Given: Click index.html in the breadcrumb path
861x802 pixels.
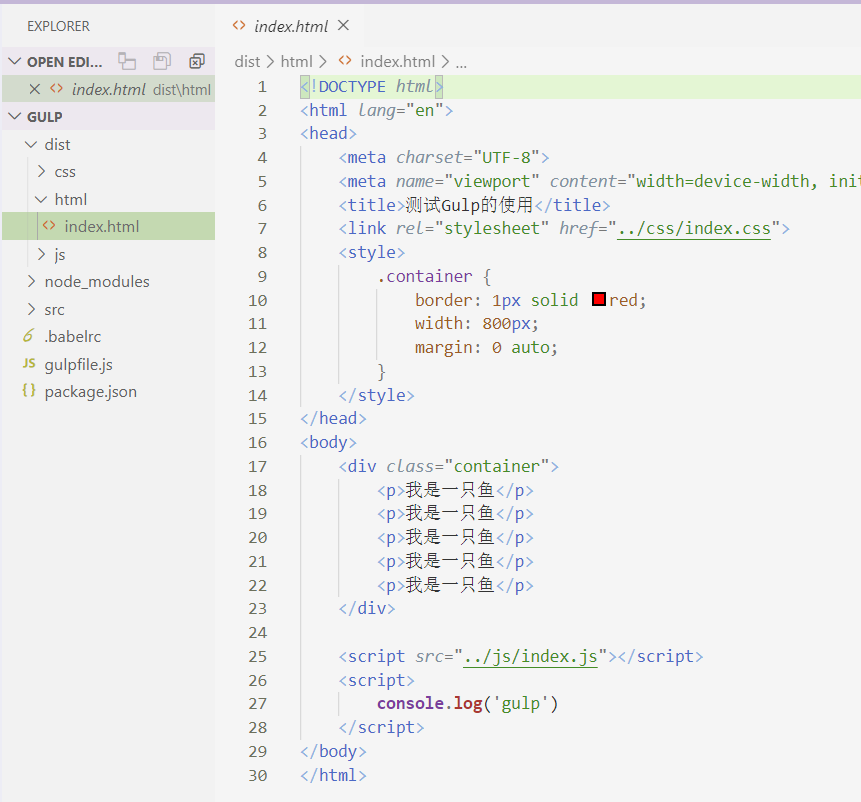Looking at the screenshot, I should (x=398, y=61).
